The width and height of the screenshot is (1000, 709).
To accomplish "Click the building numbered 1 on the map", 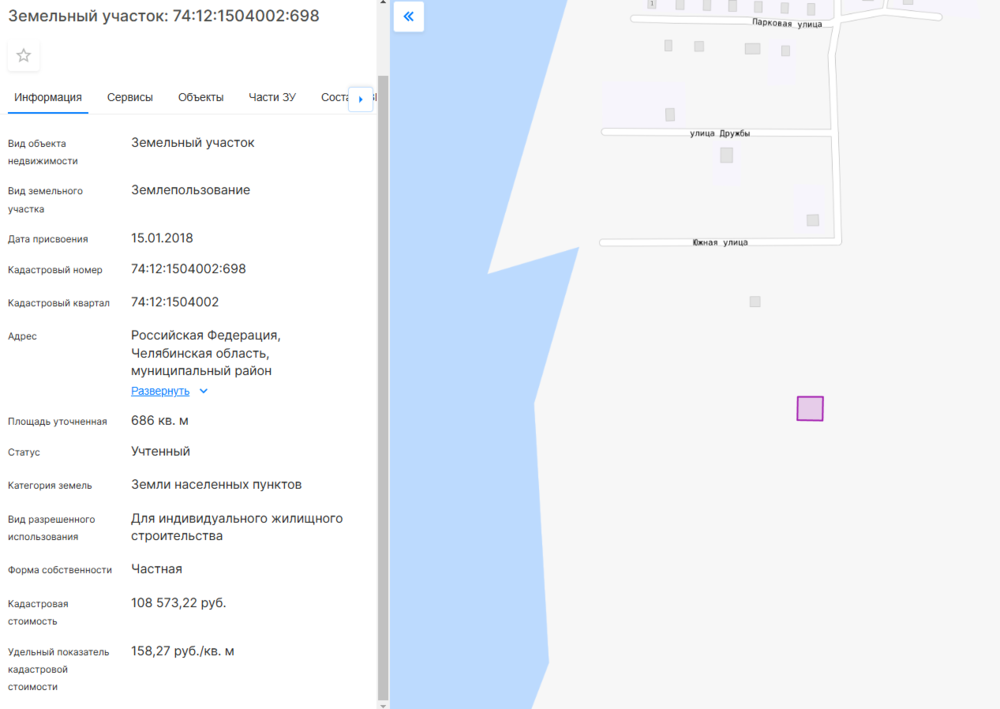I will click(652, 5).
